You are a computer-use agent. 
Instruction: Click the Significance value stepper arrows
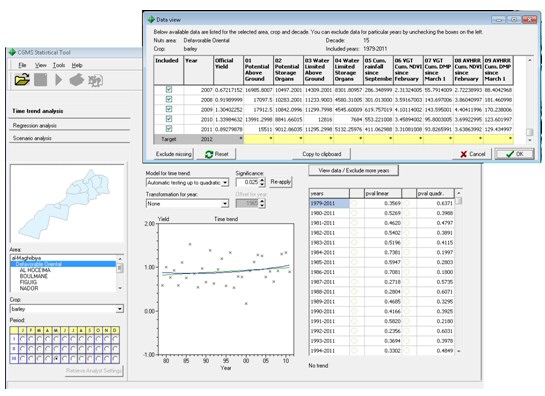coord(262,182)
